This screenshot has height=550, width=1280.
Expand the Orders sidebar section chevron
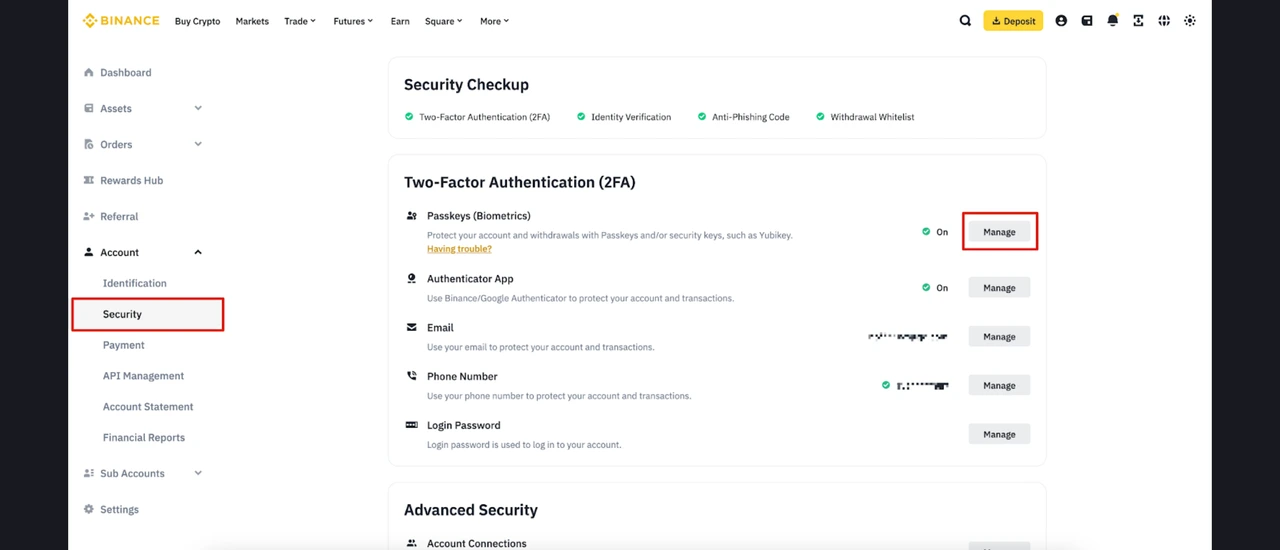pos(198,144)
